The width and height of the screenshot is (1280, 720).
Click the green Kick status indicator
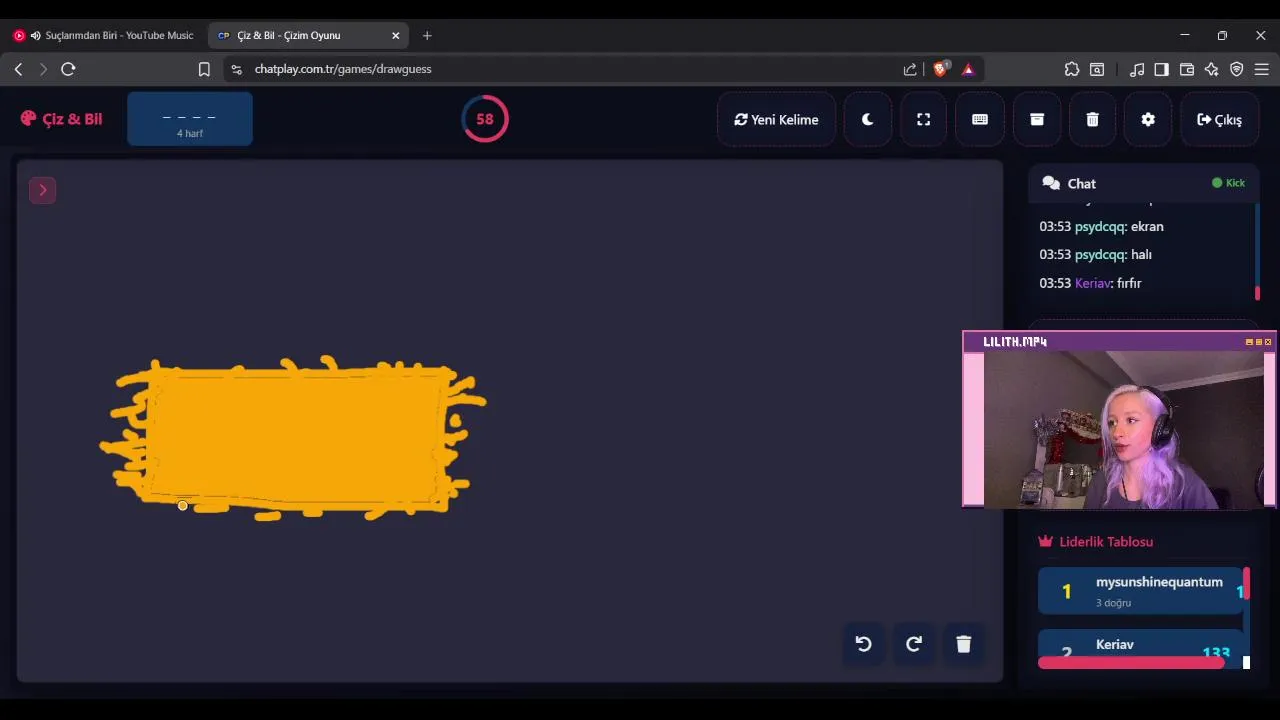click(1228, 183)
